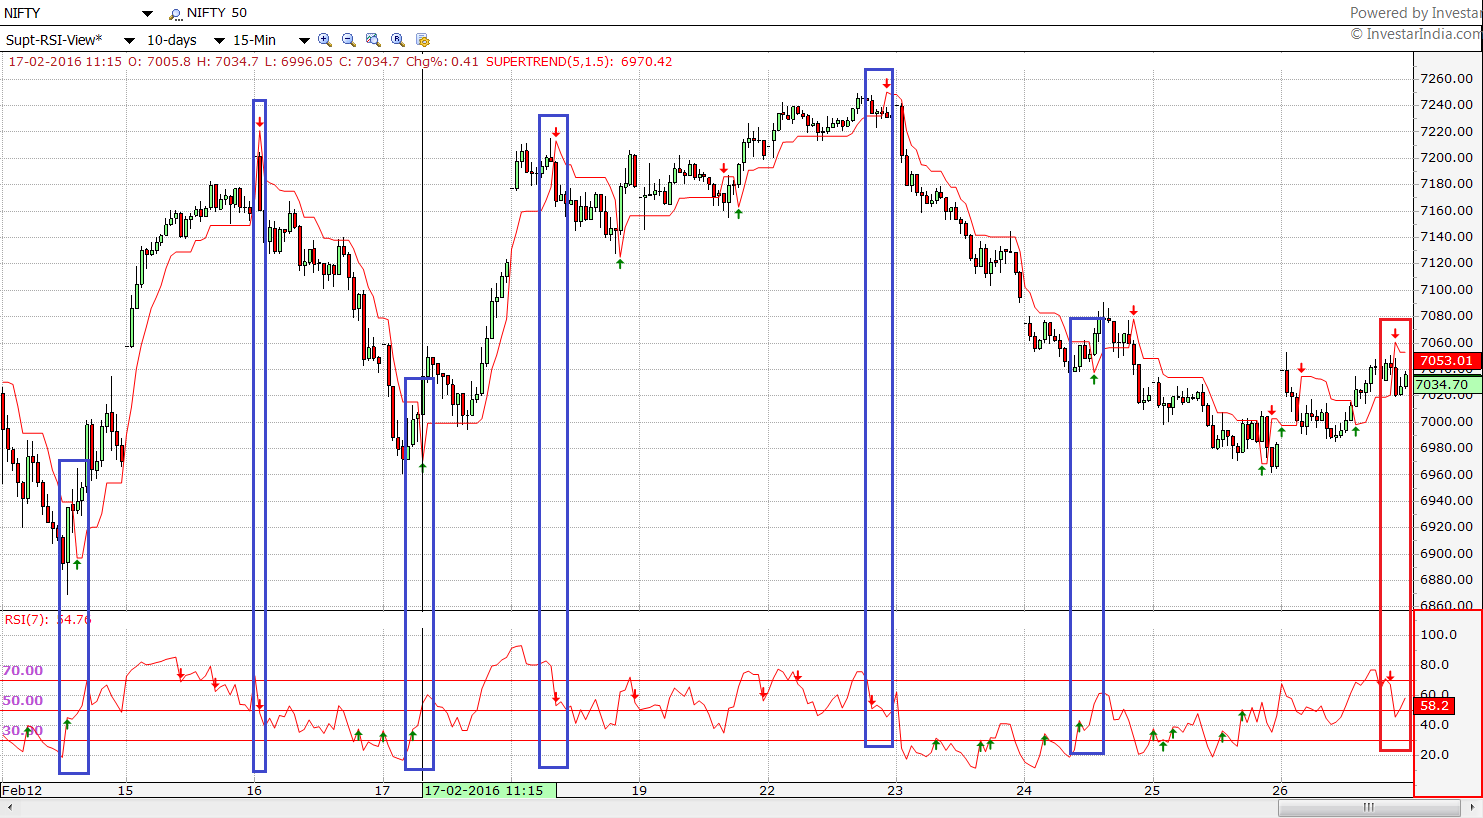1483x818 pixels.
Task: Expand the Supt-RSI-View dropdown
Action: tap(129, 41)
